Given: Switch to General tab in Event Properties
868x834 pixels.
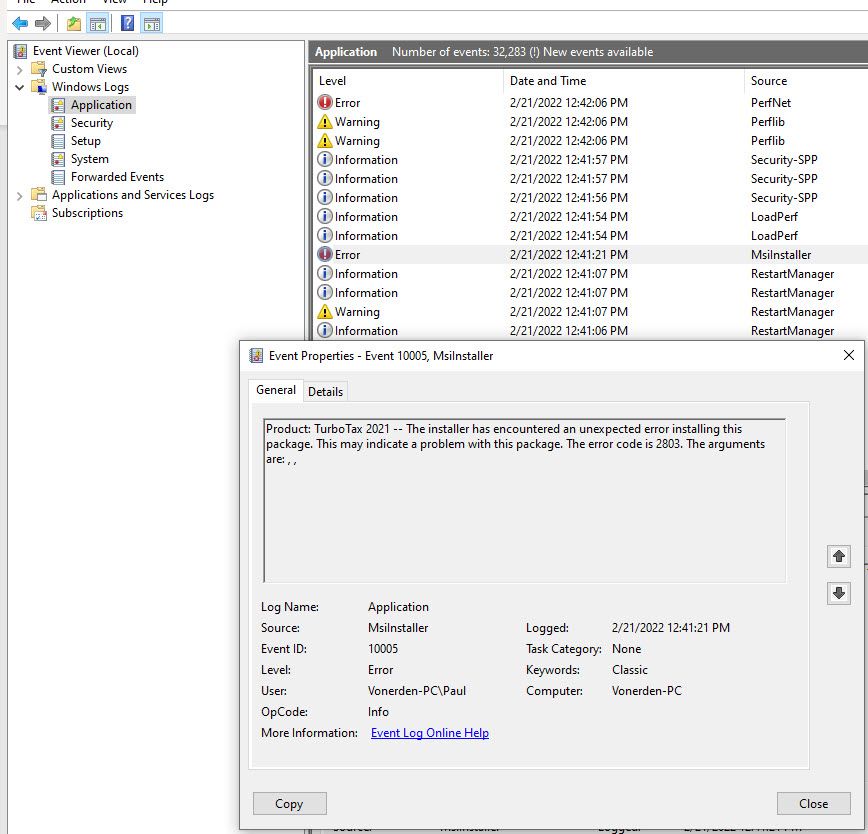Looking at the screenshot, I should (x=276, y=390).
